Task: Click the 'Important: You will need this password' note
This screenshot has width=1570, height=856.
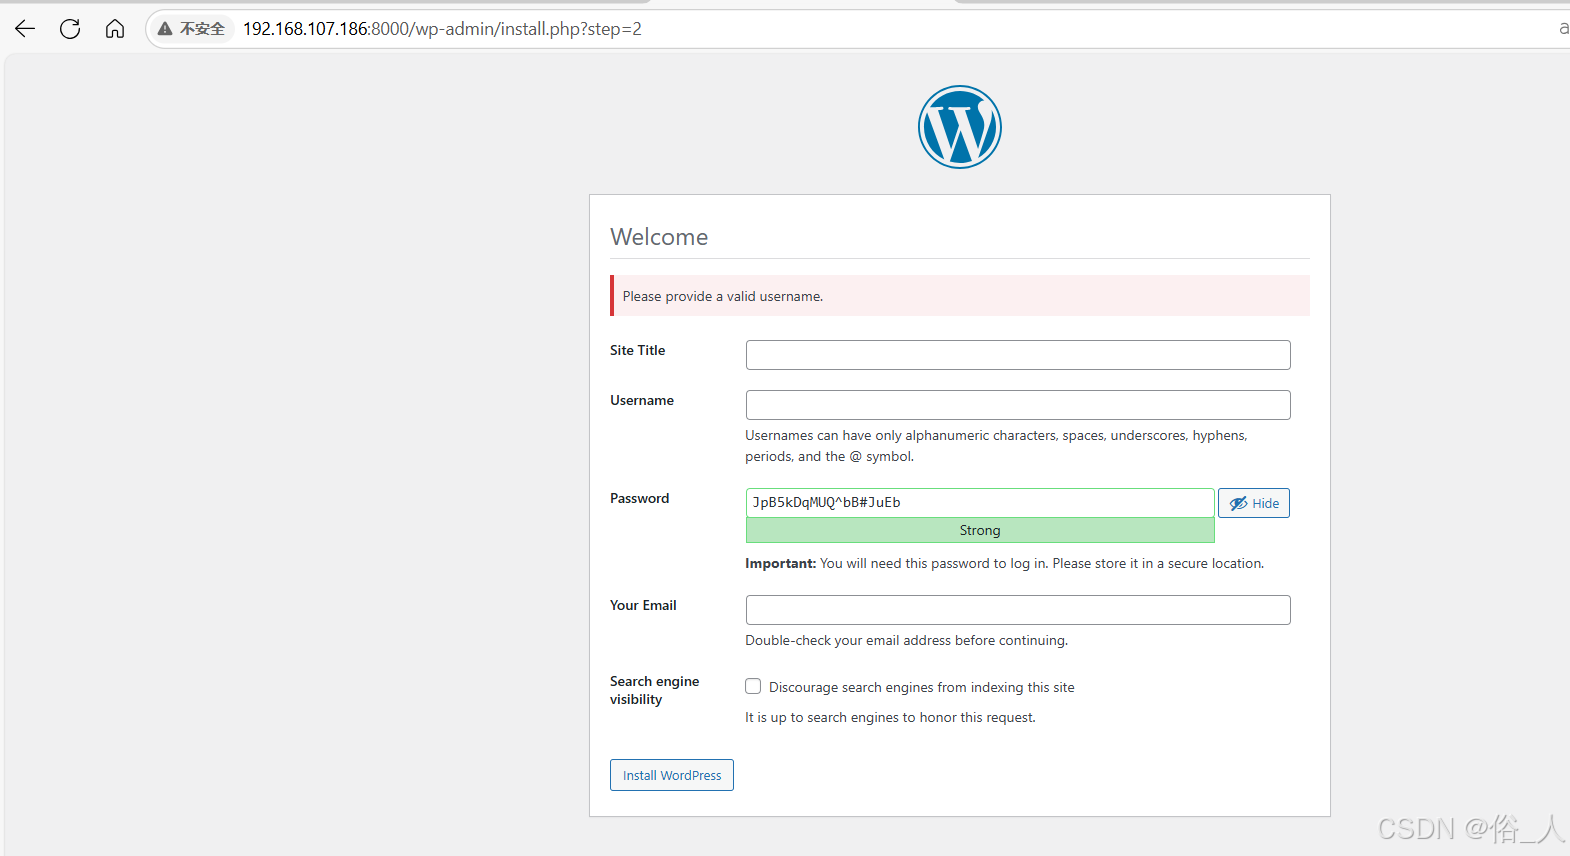Action: click(x=1004, y=563)
